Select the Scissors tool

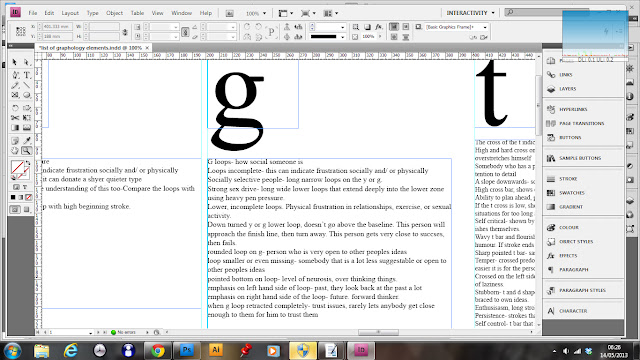15,118
